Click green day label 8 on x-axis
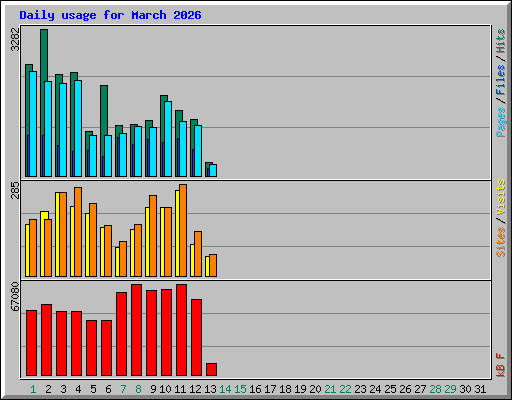This screenshot has height=400, width=512. pos(138,389)
